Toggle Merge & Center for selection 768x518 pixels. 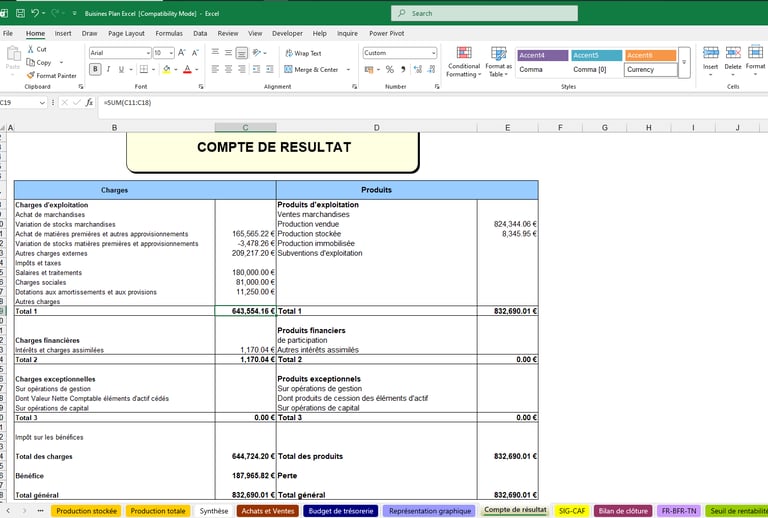pyautogui.click(x=312, y=70)
